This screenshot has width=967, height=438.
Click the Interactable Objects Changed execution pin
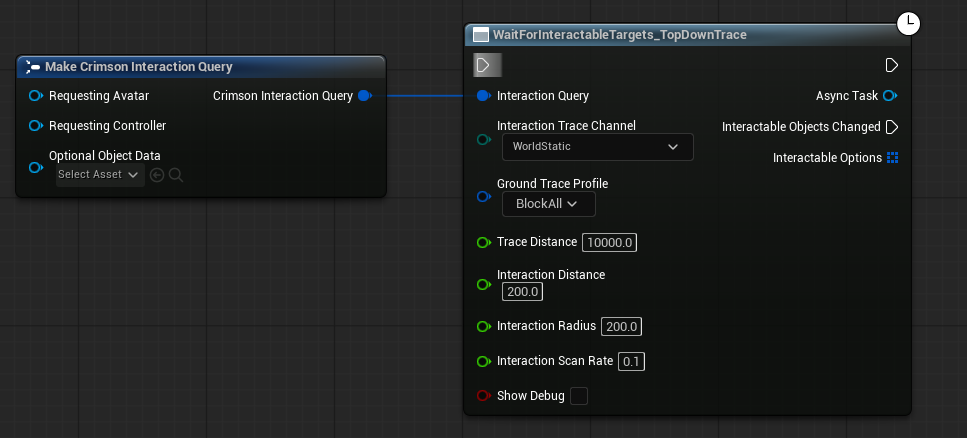point(891,127)
